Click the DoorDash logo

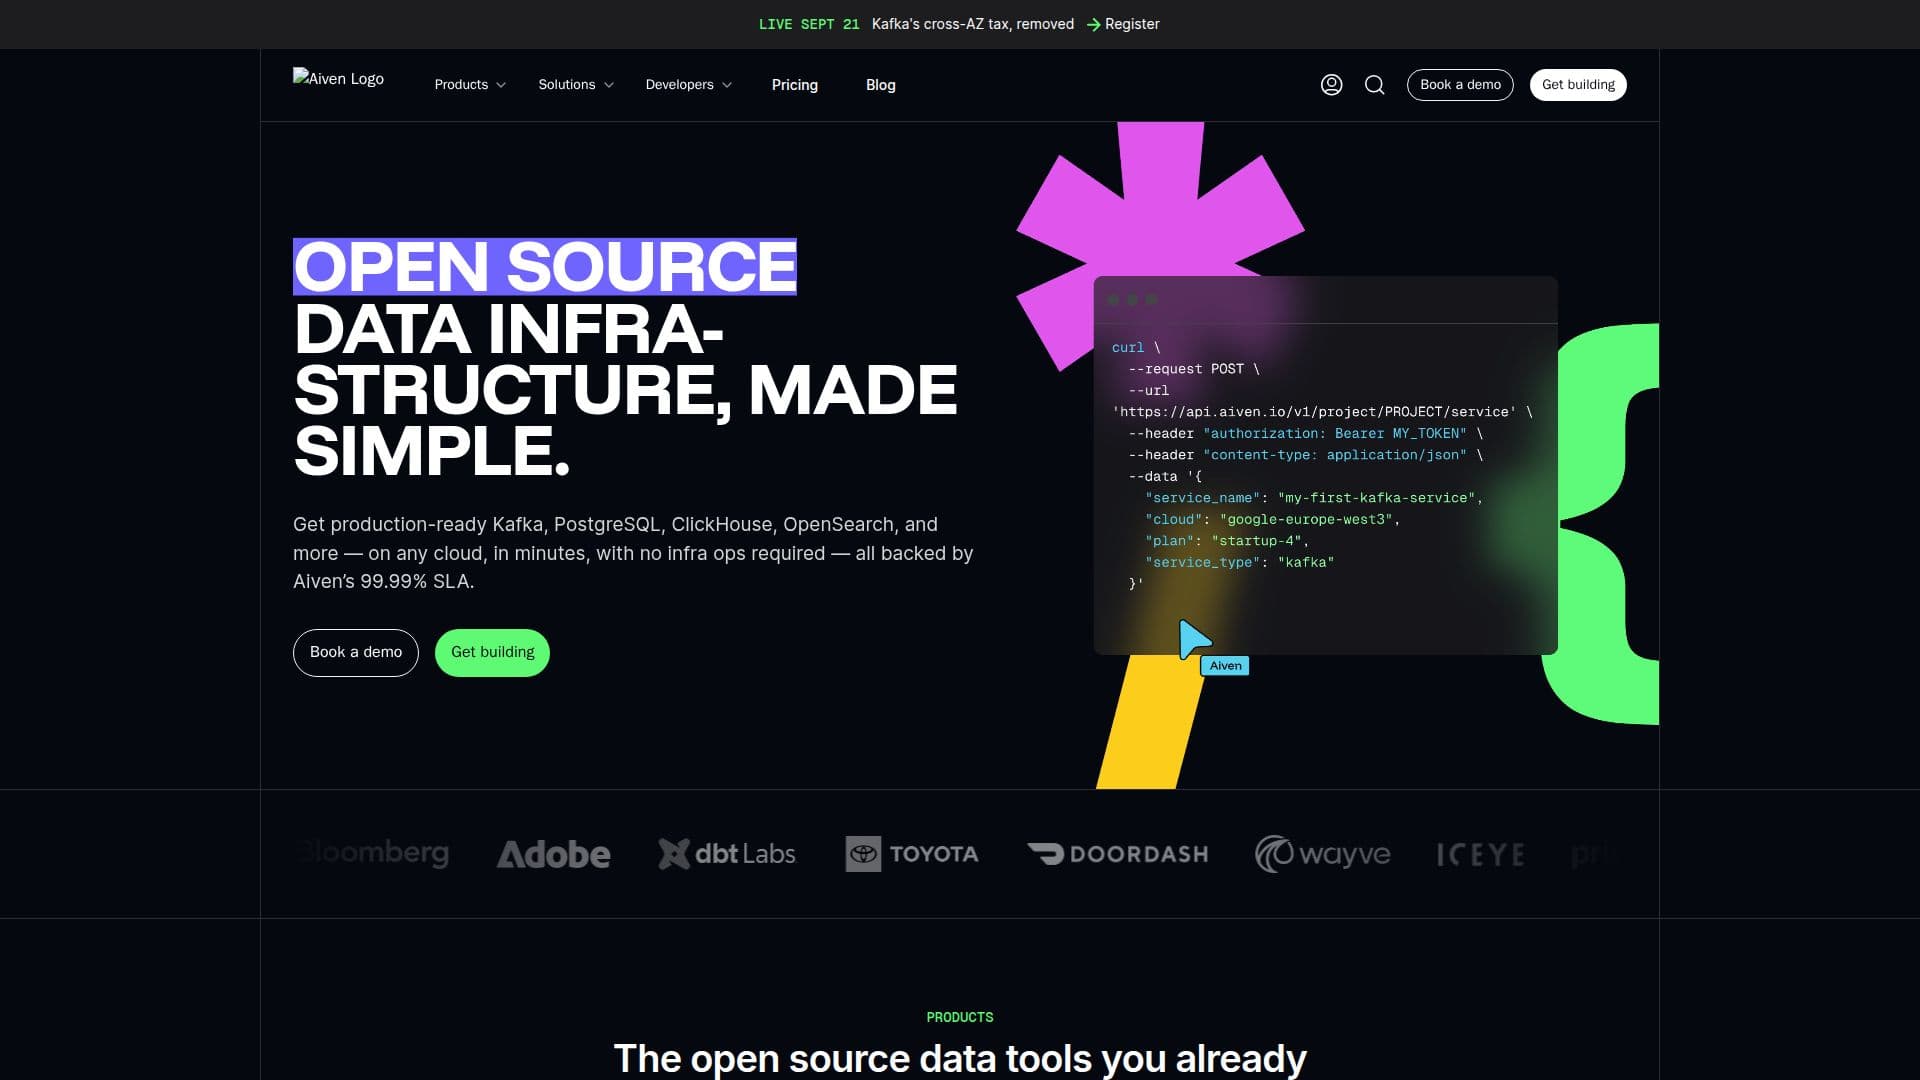point(1118,854)
